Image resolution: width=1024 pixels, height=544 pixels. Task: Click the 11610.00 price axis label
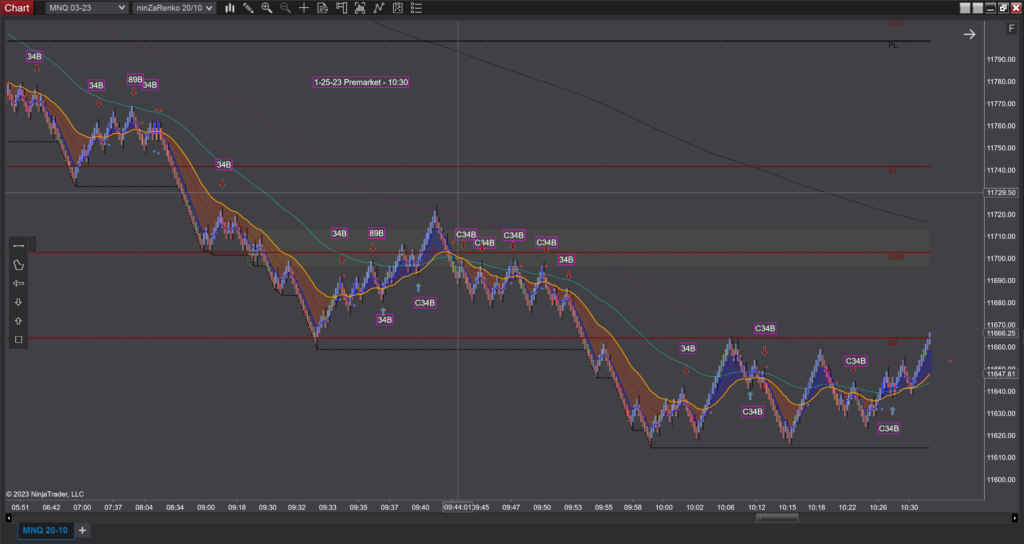tap(1001, 458)
